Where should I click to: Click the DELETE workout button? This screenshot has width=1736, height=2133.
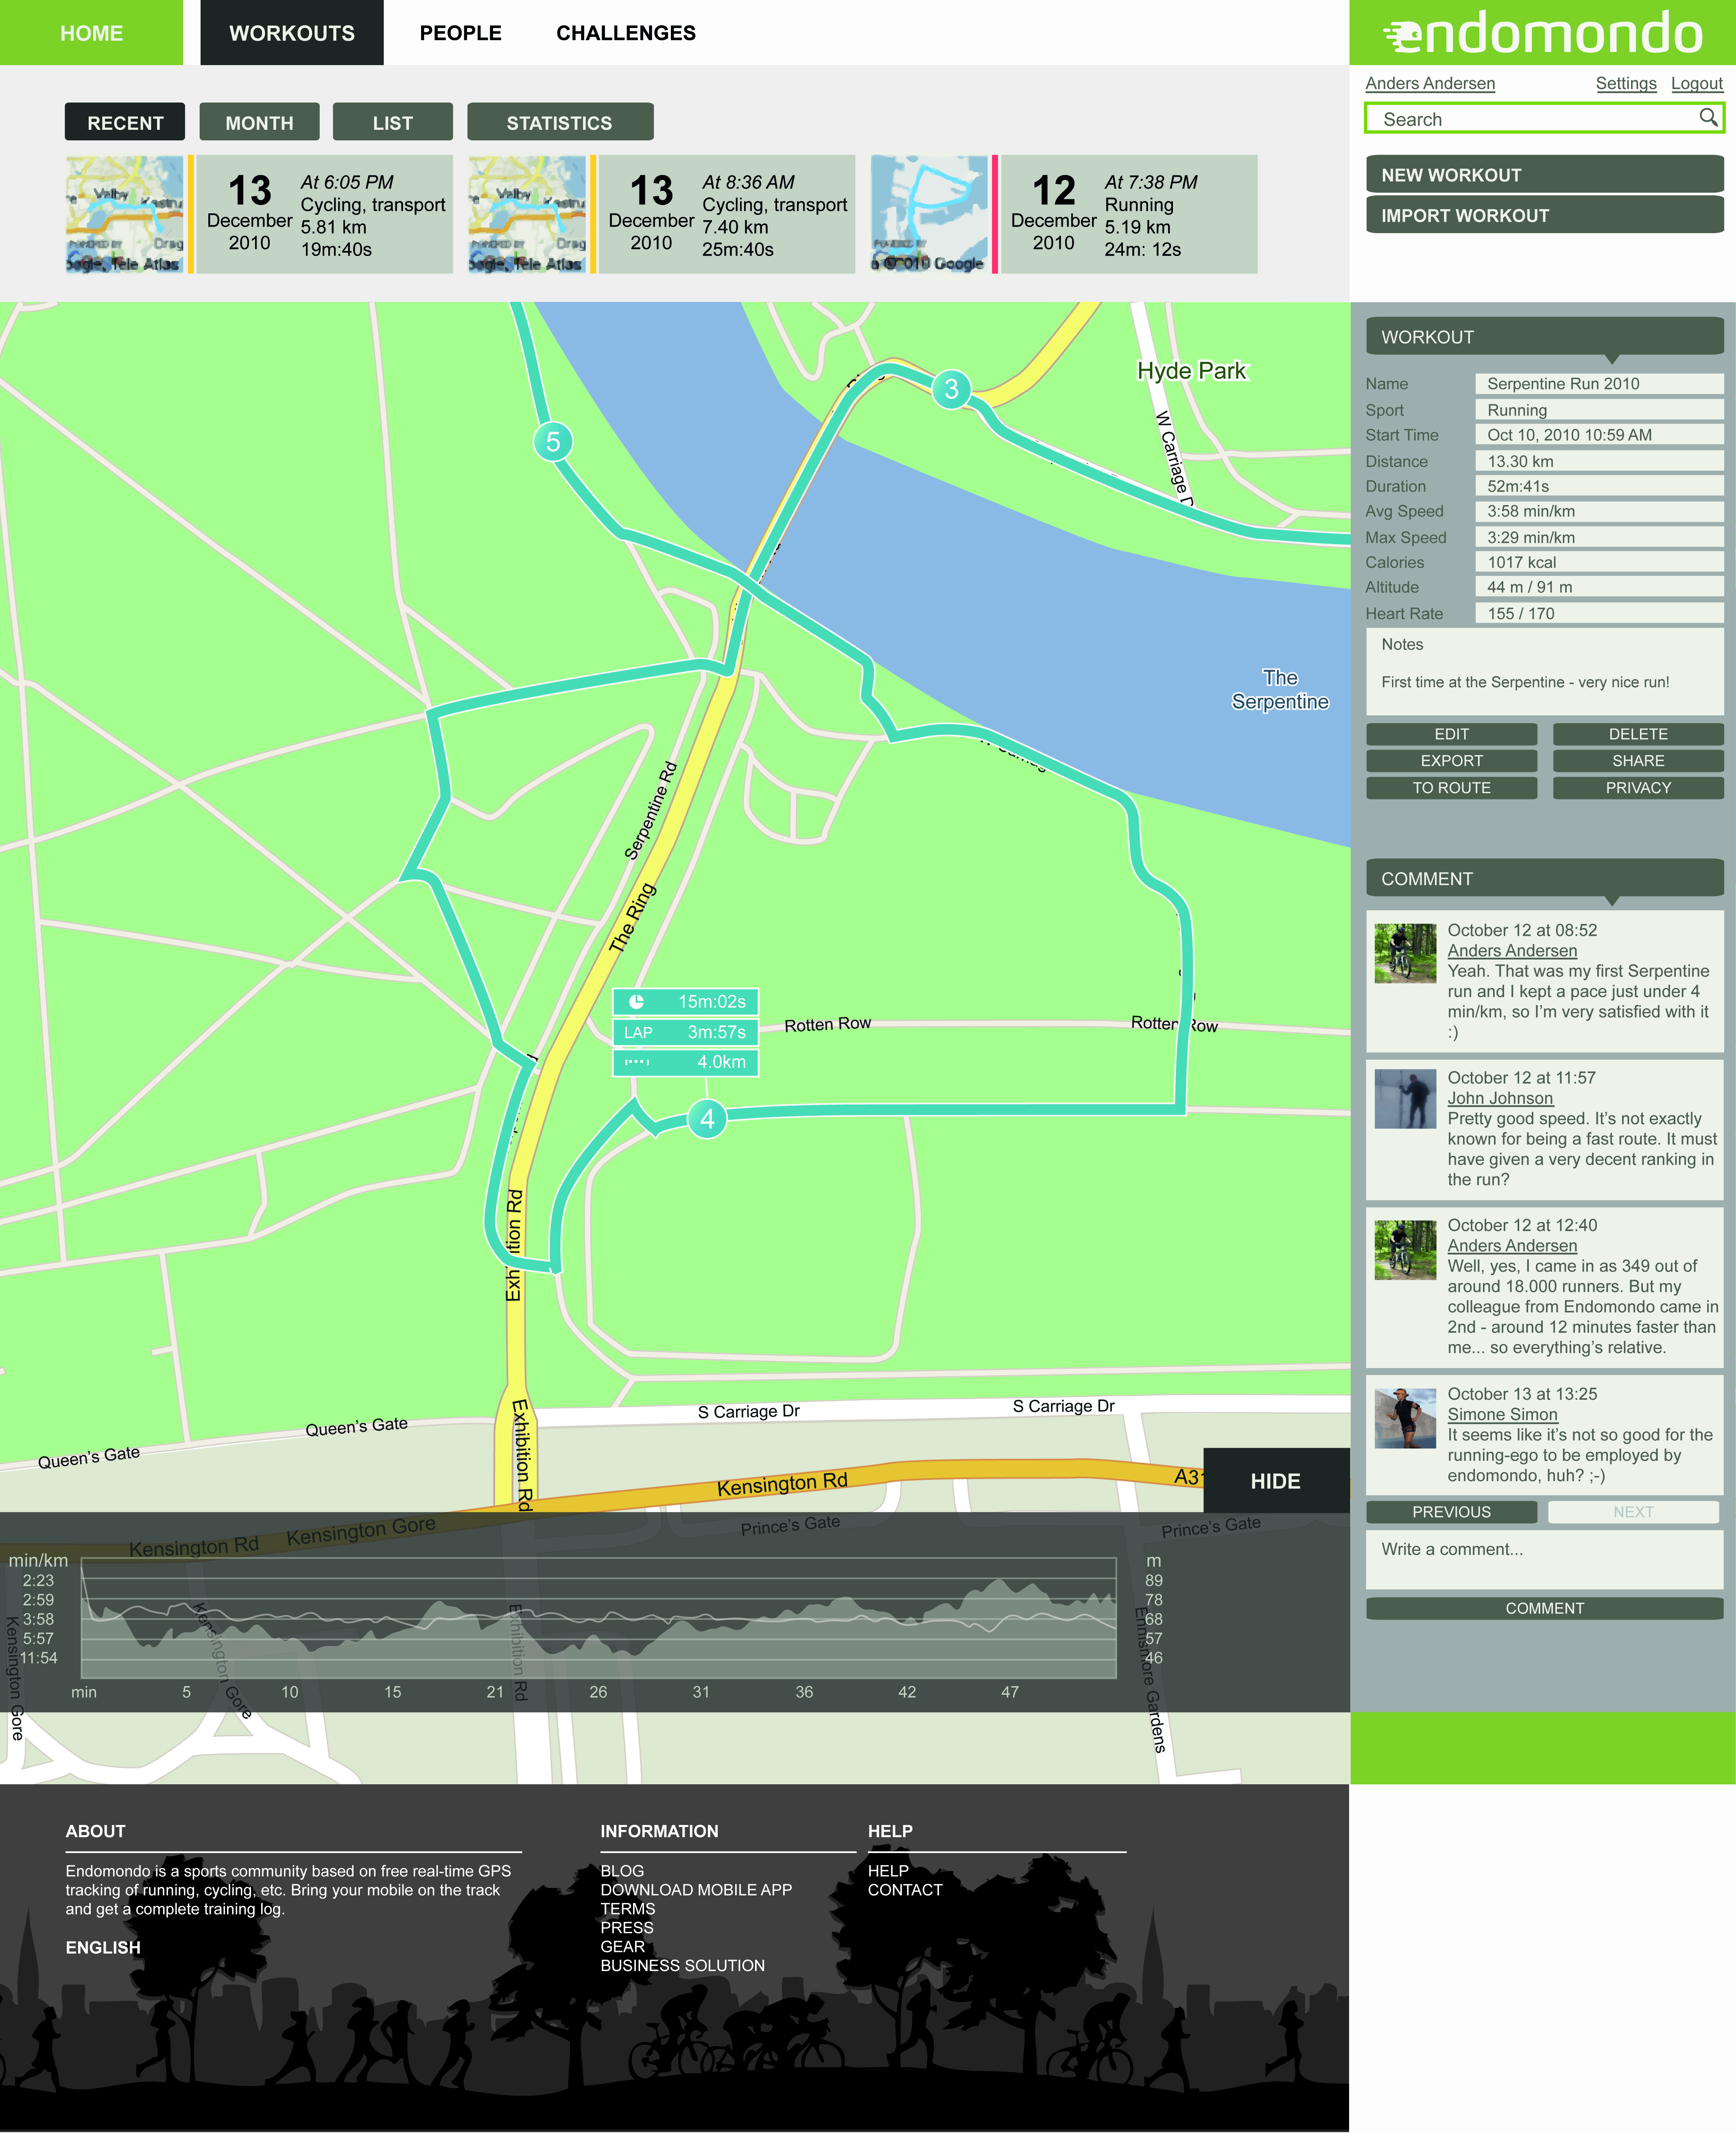click(1638, 734)
